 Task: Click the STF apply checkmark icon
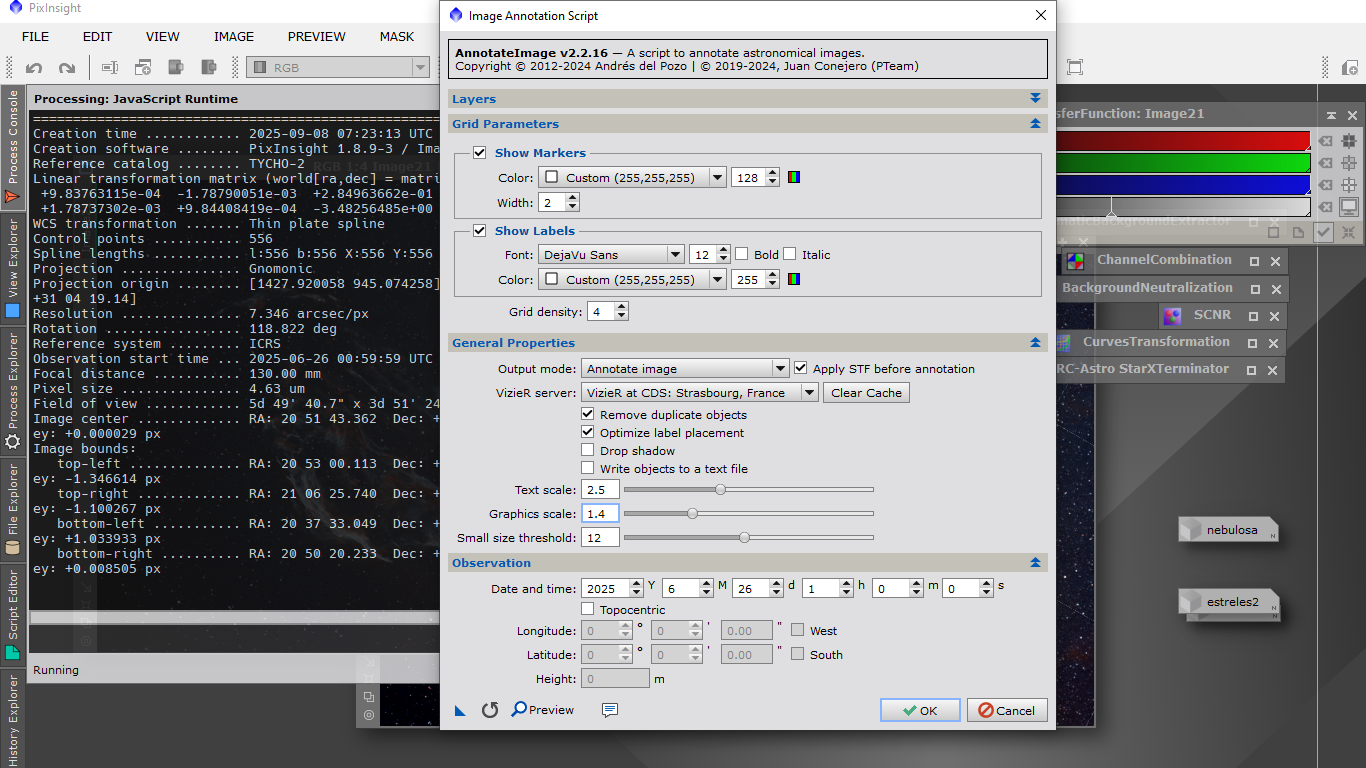coord(1324,232)
